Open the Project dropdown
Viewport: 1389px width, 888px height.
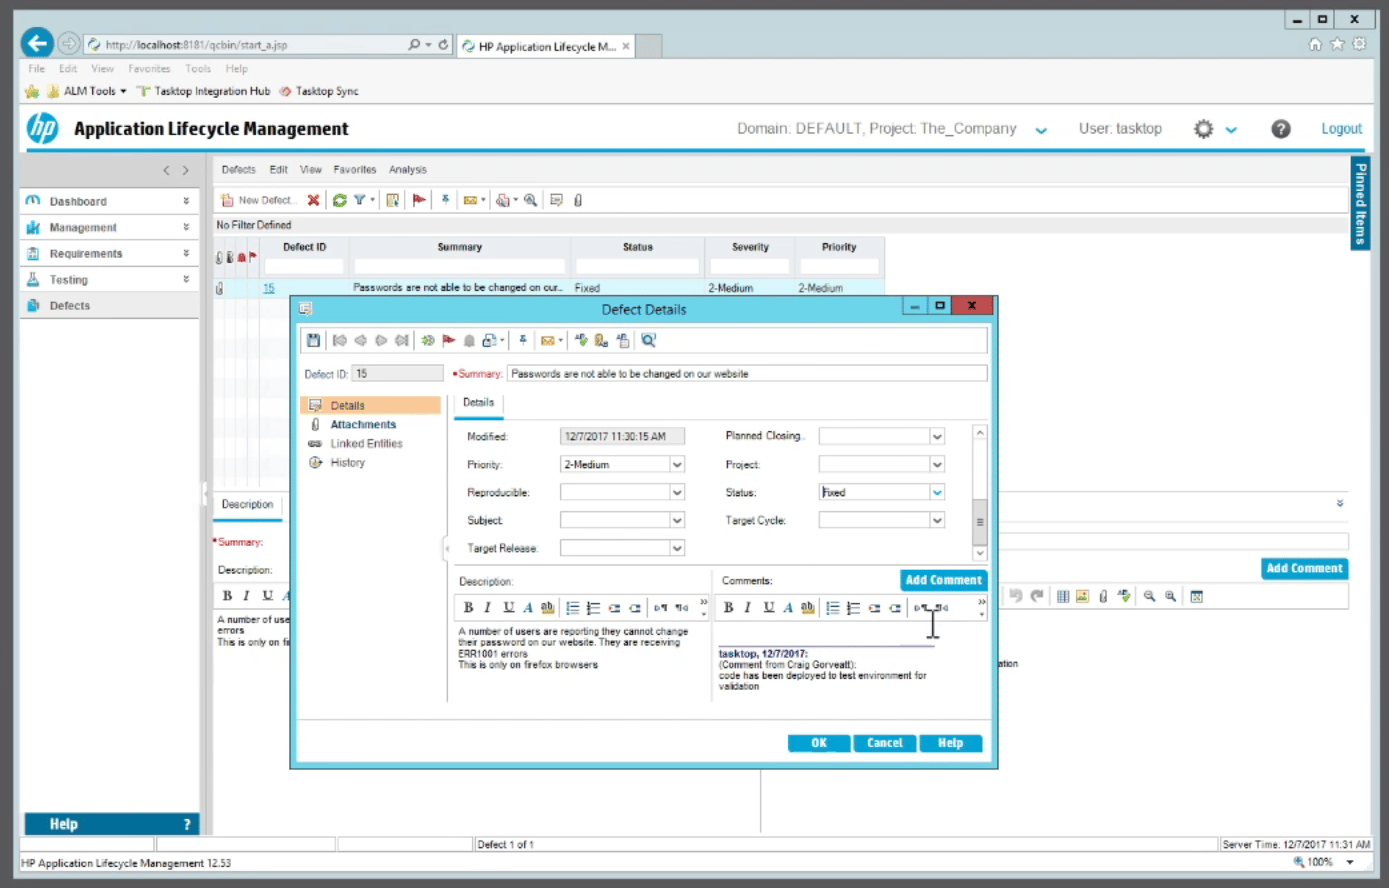tap(937, 464)
